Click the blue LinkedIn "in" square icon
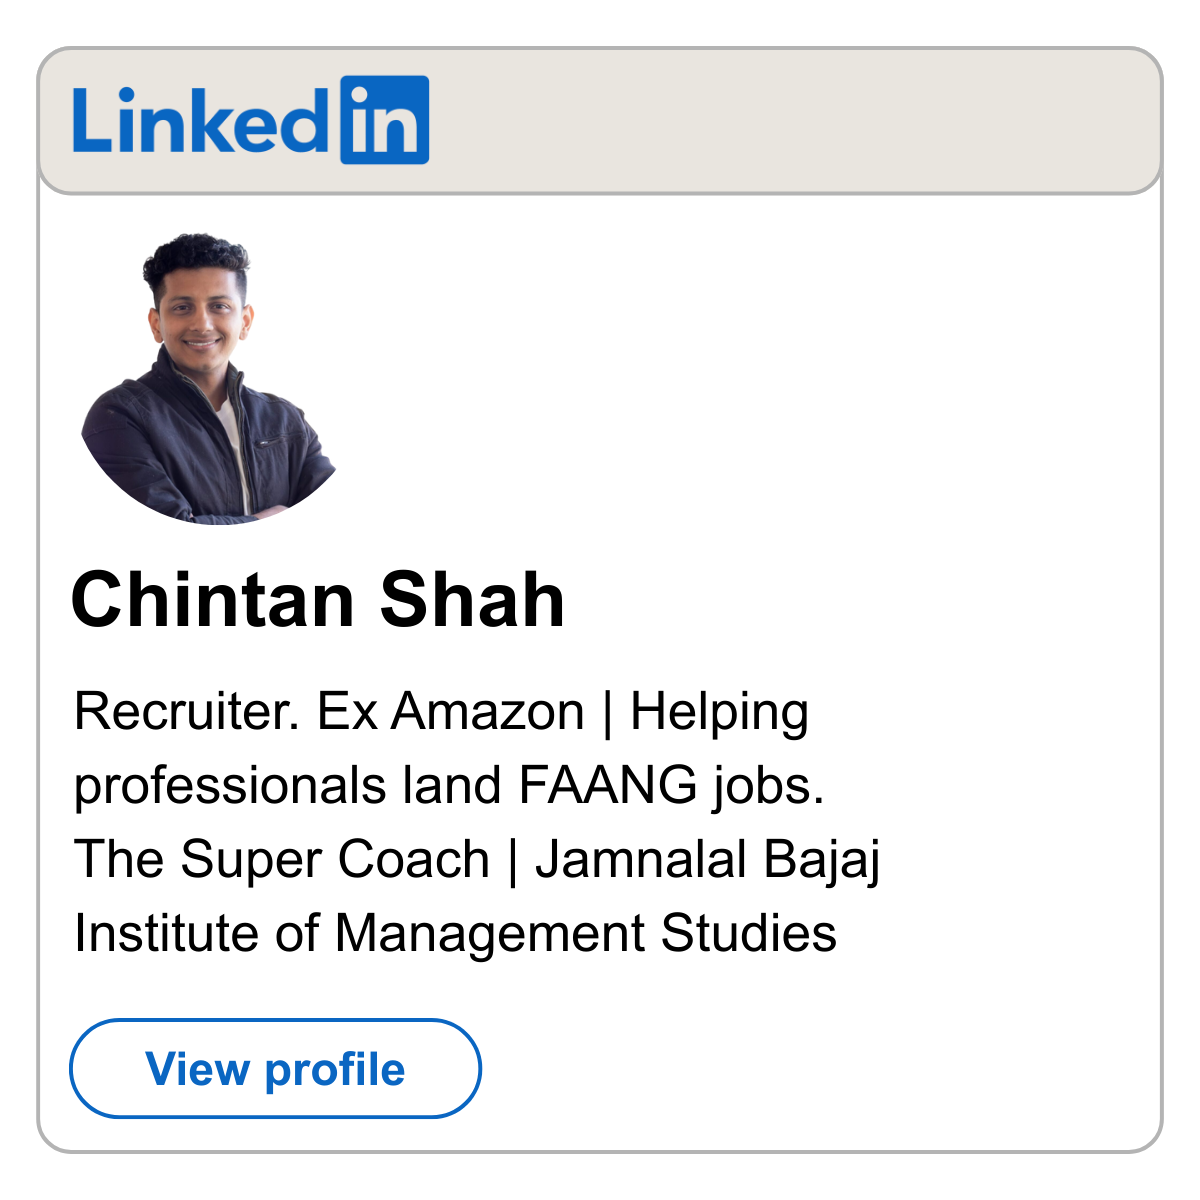Viewport: 1200px width, 1200px height. 385,120
